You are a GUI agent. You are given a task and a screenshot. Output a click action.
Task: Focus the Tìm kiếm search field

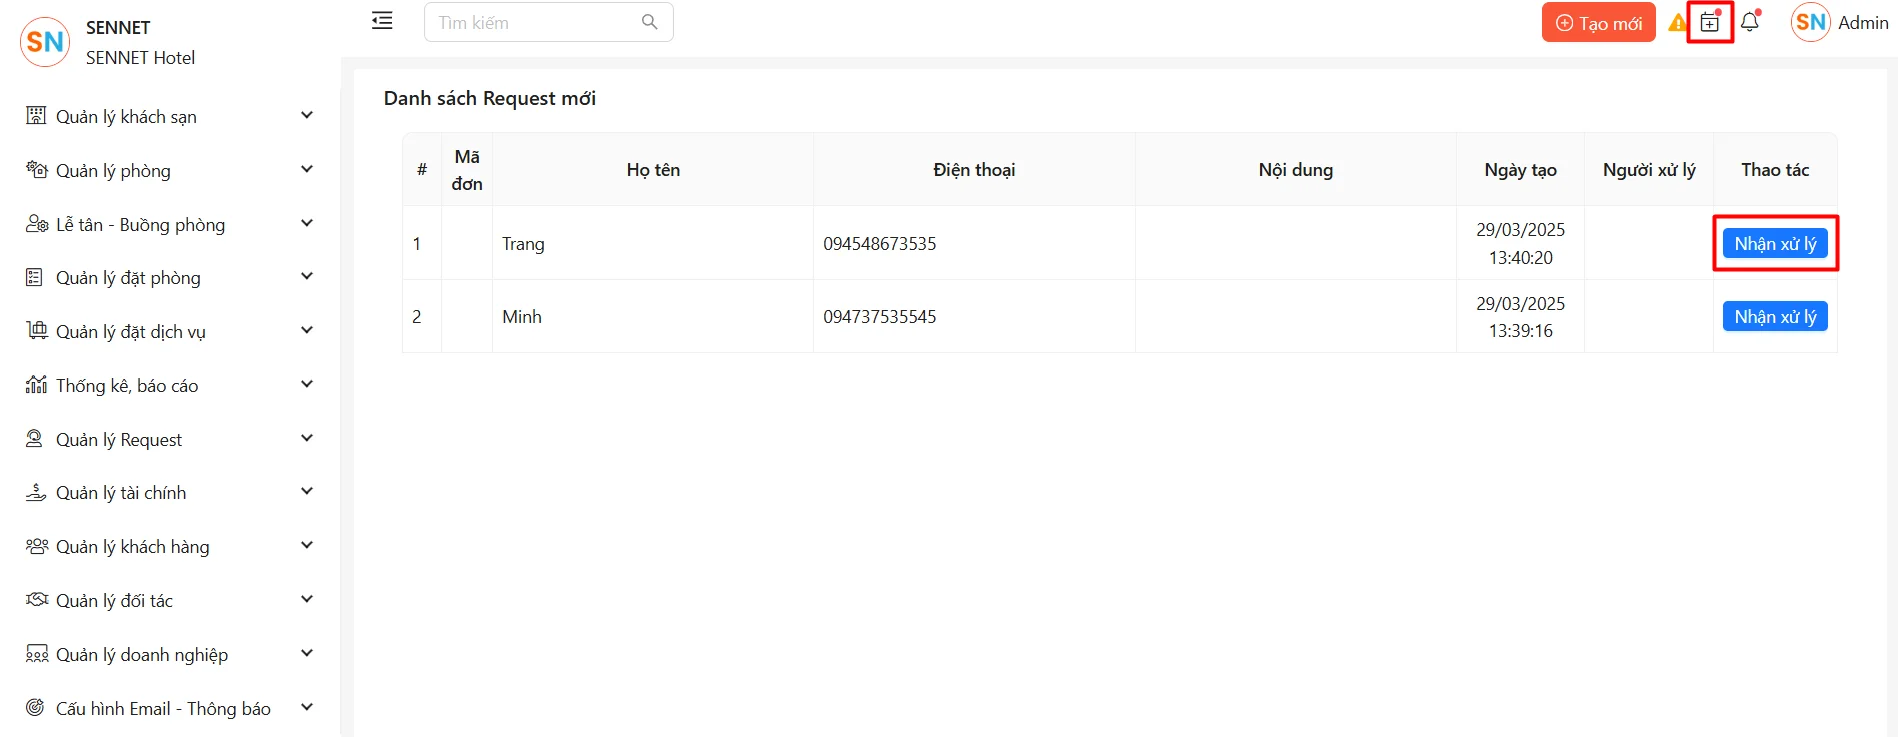[x=535, y=22]
